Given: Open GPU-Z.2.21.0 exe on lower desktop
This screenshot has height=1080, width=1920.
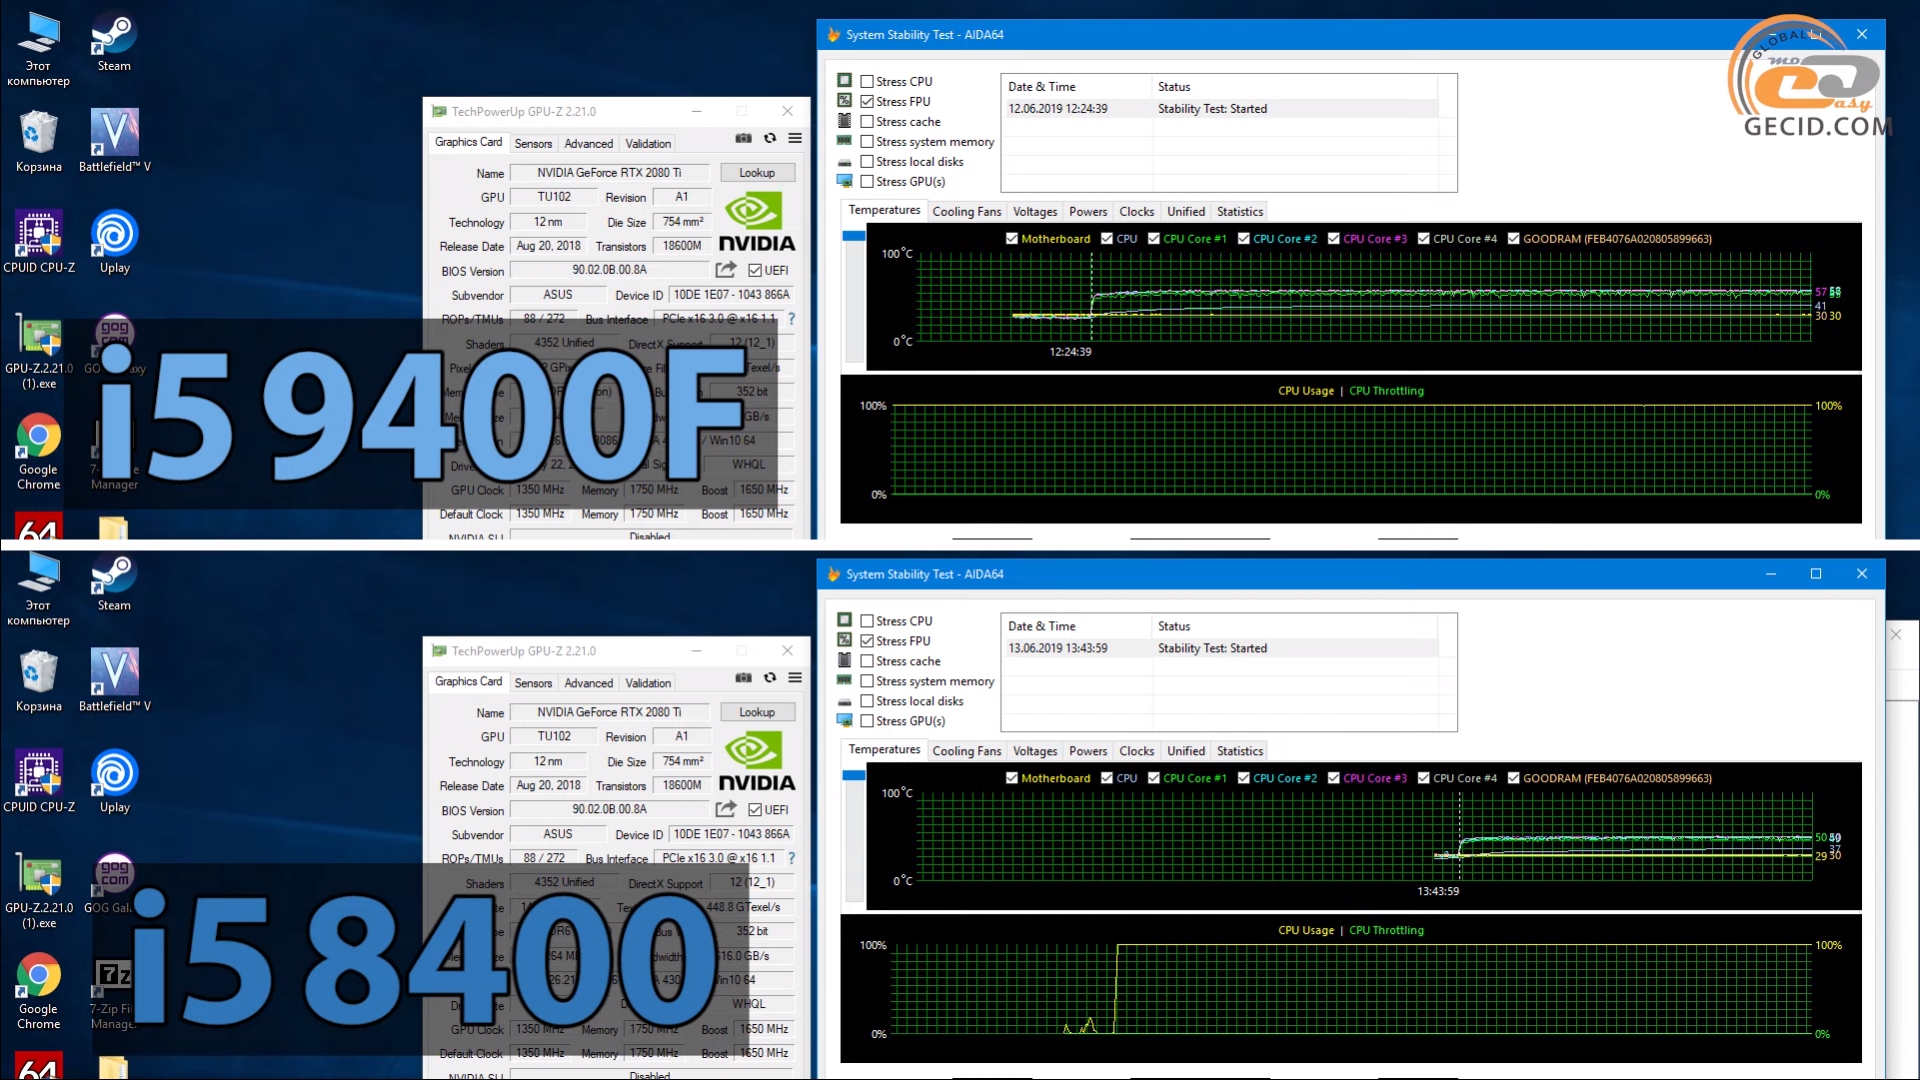Looking at the screenshot, I should pyautogui.click(x=39, y=890).
